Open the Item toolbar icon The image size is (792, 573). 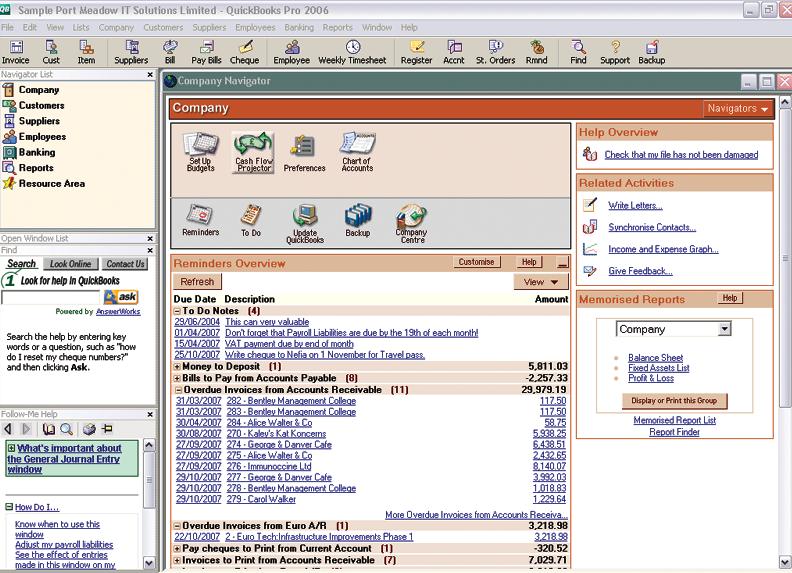click(x=86, y=53)
